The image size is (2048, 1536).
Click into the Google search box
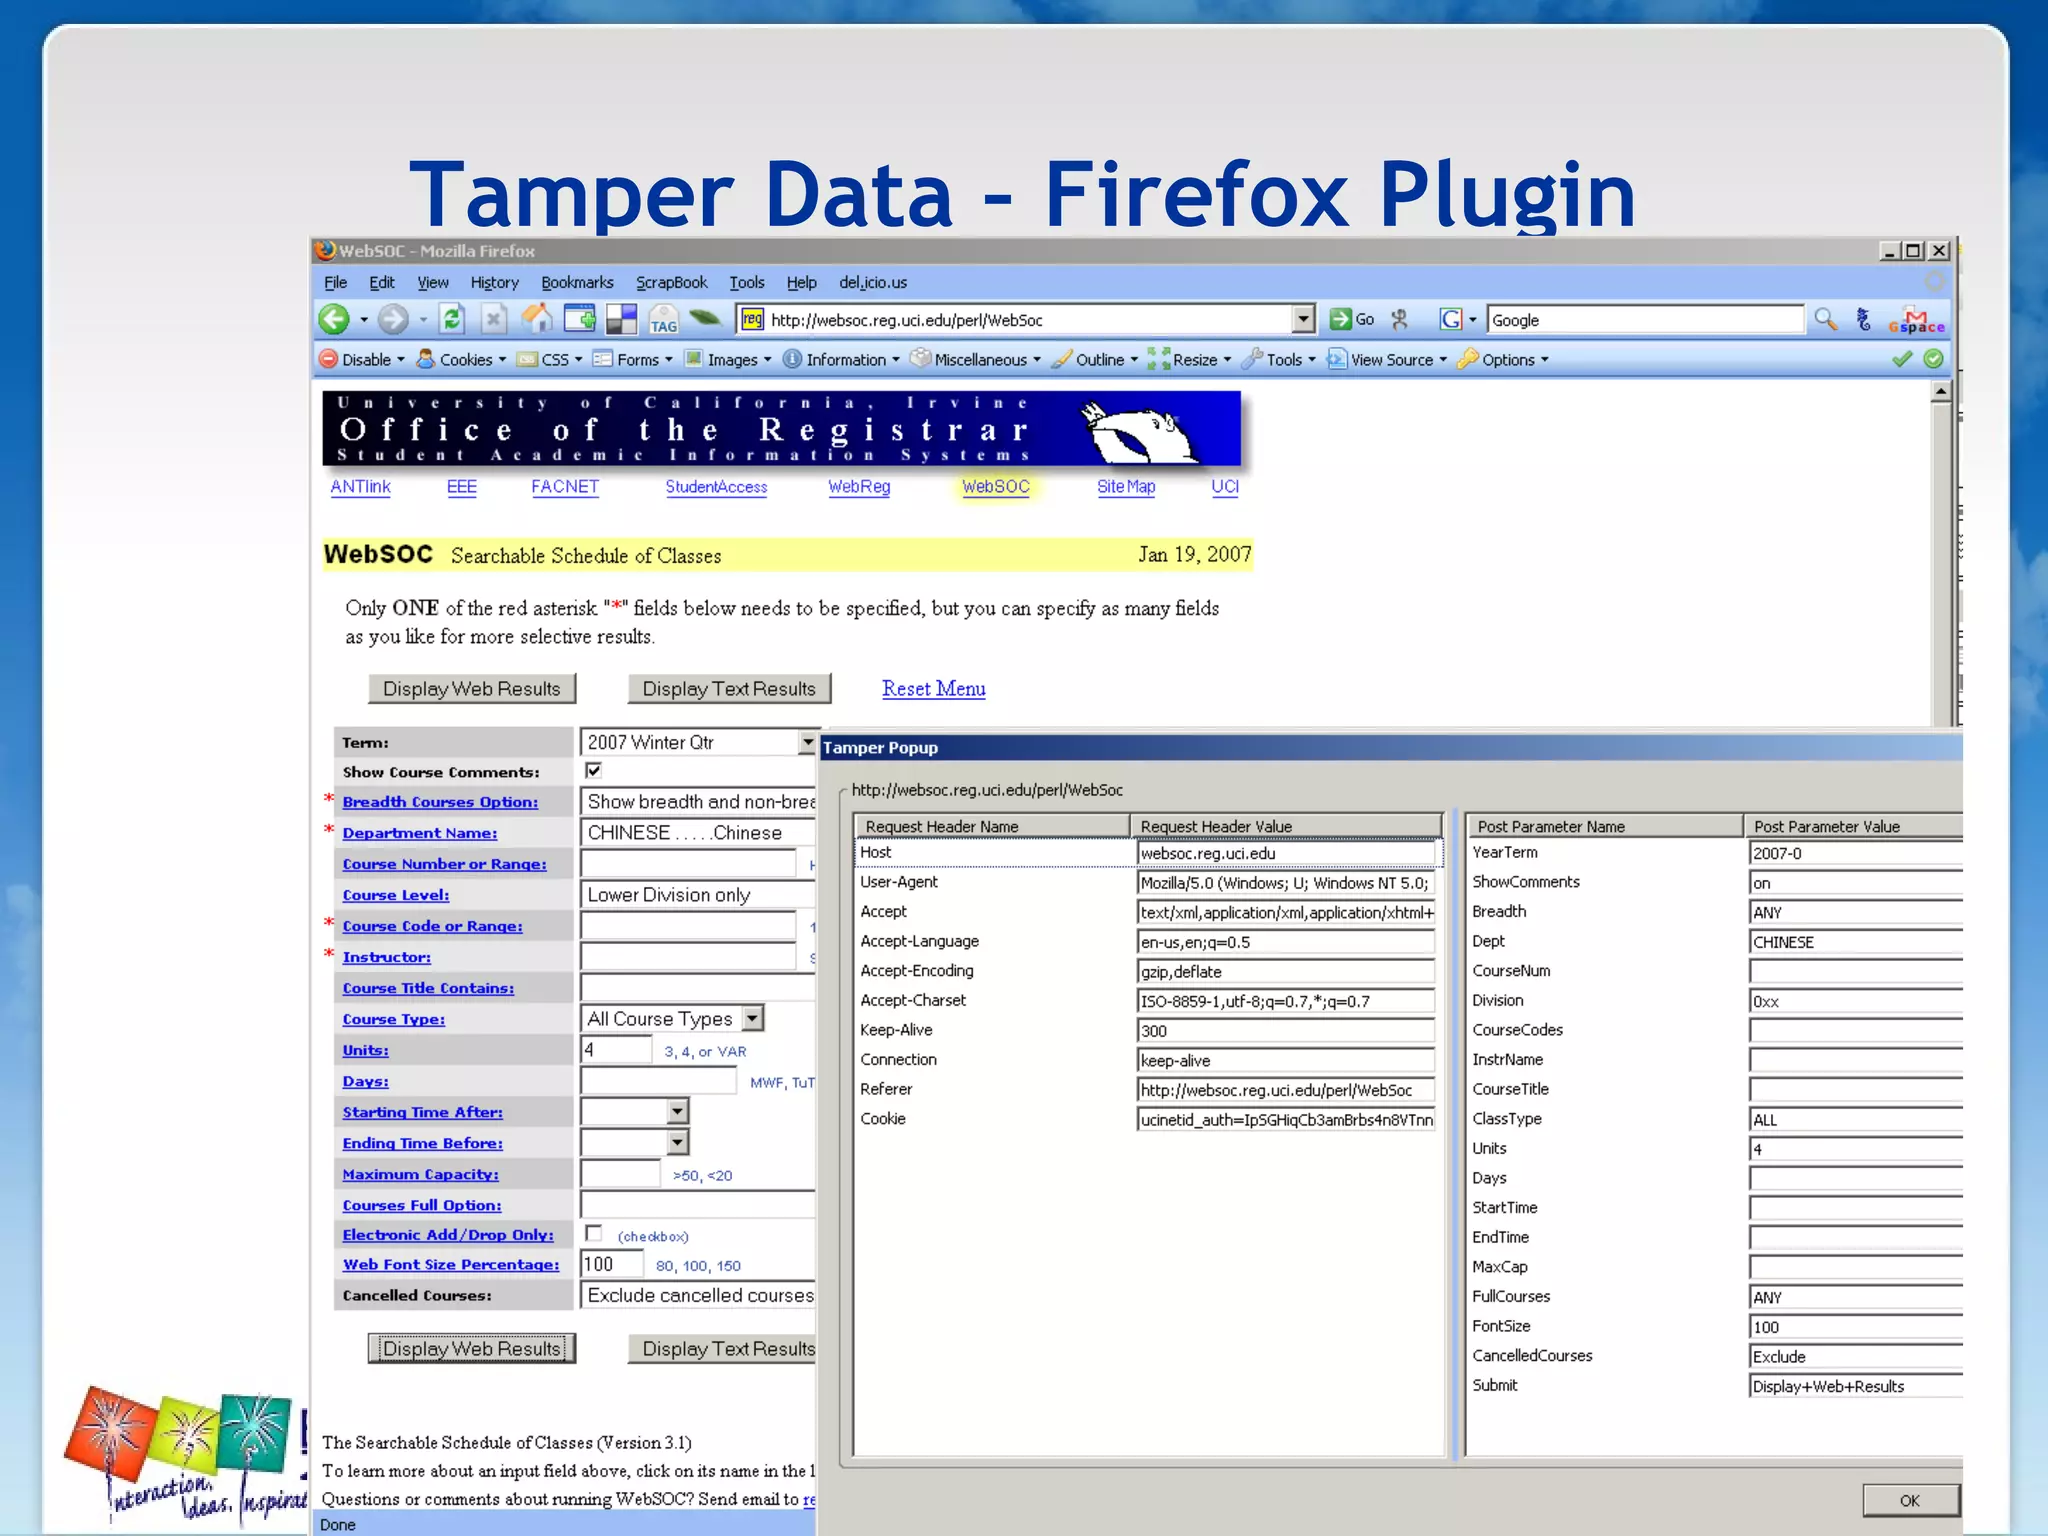tap(1645, 320)
